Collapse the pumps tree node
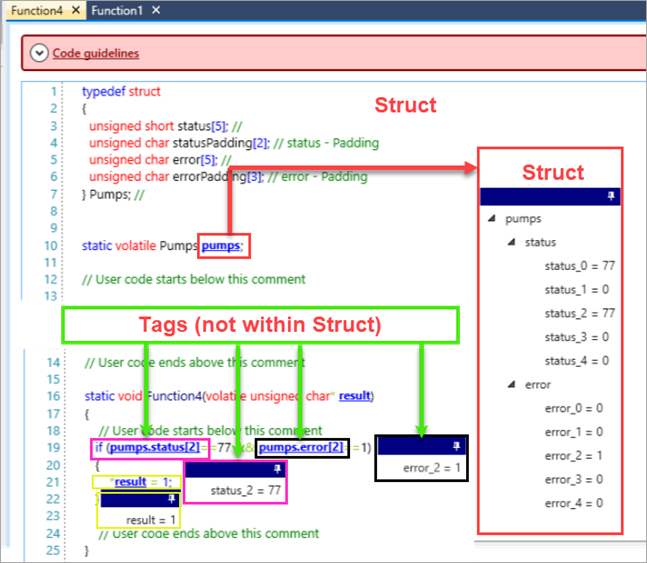 [x=491, y=218]
